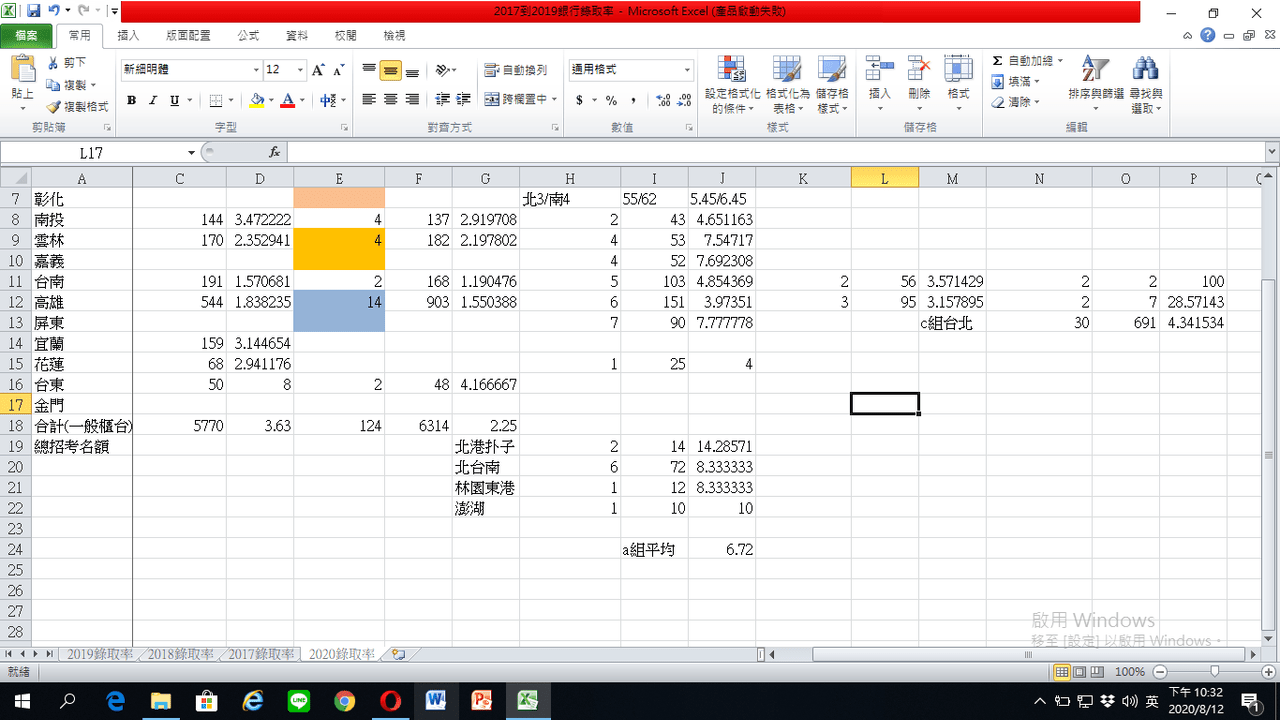Apply the red font color A
The width and height of the screenshot is (1280, 720).
(288, 100)
